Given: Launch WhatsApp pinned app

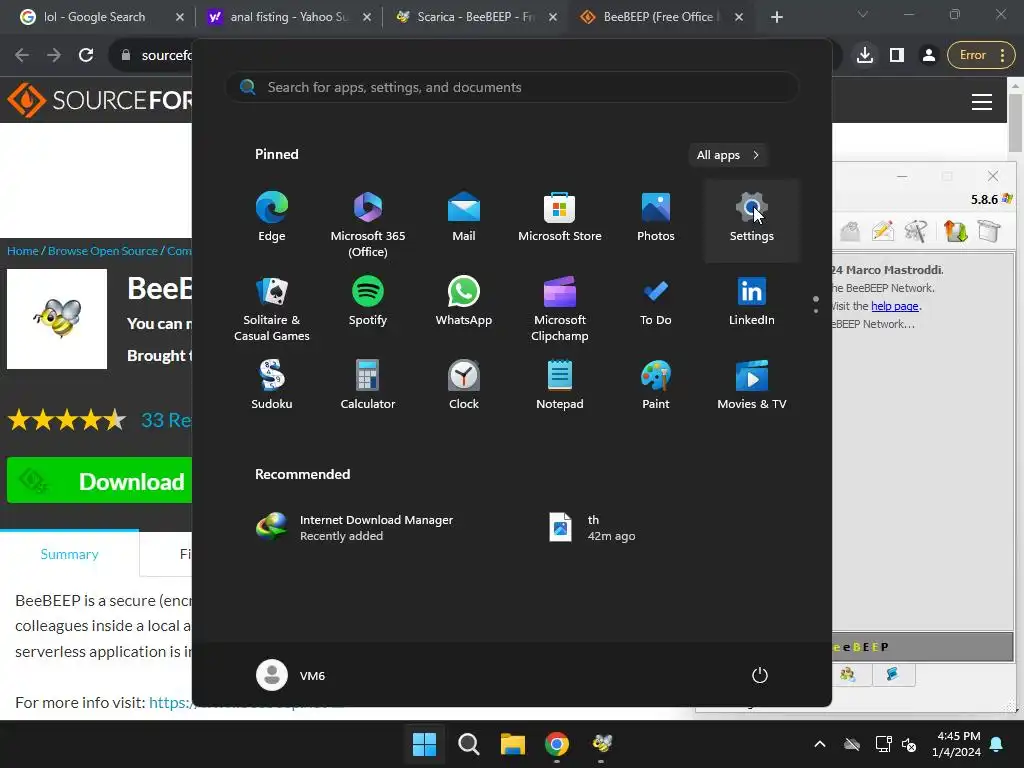Looking at the screenshot, I should [x=464, y=300].
